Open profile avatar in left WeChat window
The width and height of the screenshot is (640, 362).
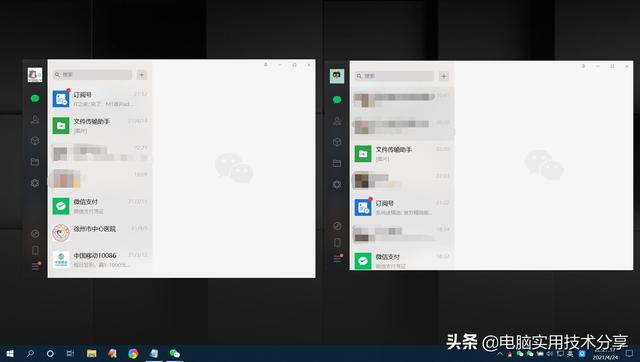point(35,75)
